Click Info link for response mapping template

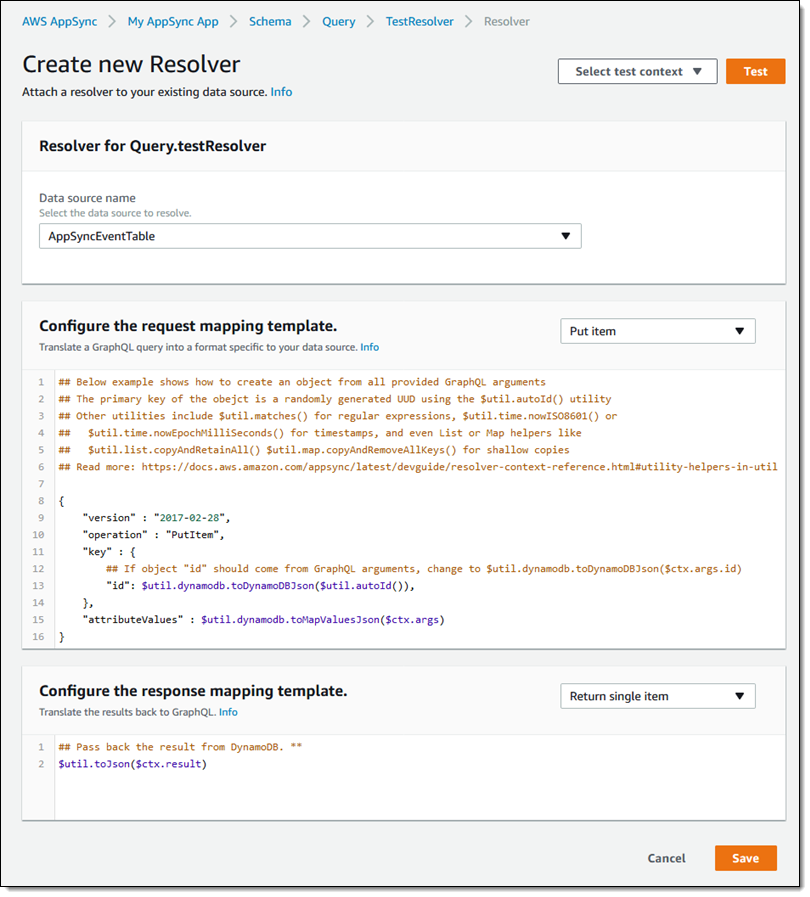228,712
